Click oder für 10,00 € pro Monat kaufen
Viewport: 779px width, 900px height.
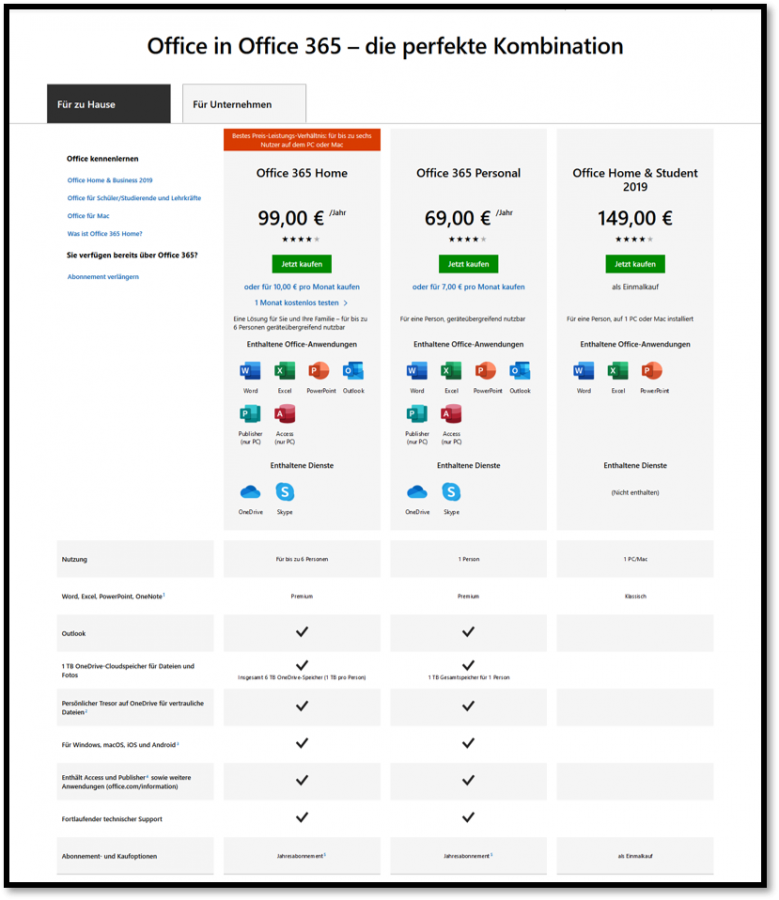tap(301, 287)
